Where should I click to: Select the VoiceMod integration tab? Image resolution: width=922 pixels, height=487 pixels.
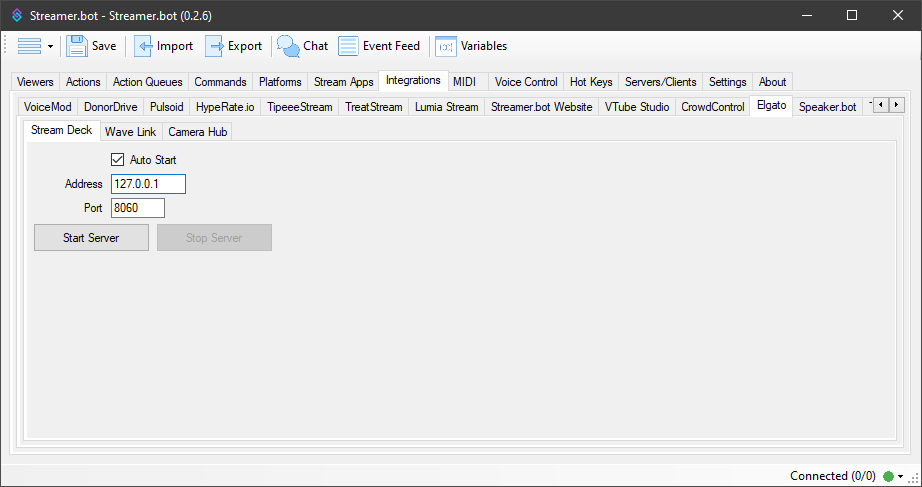(48, 107)
